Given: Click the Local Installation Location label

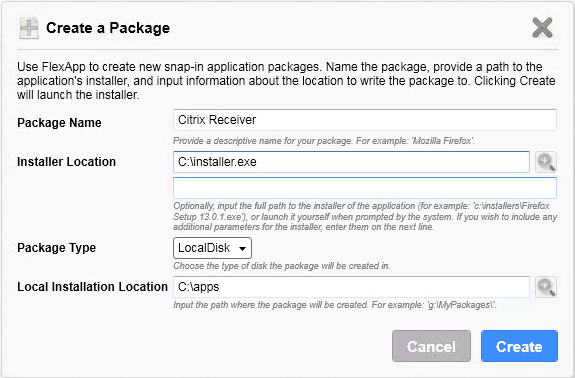Looking at the screenshot, I should [x=92, y=287].
